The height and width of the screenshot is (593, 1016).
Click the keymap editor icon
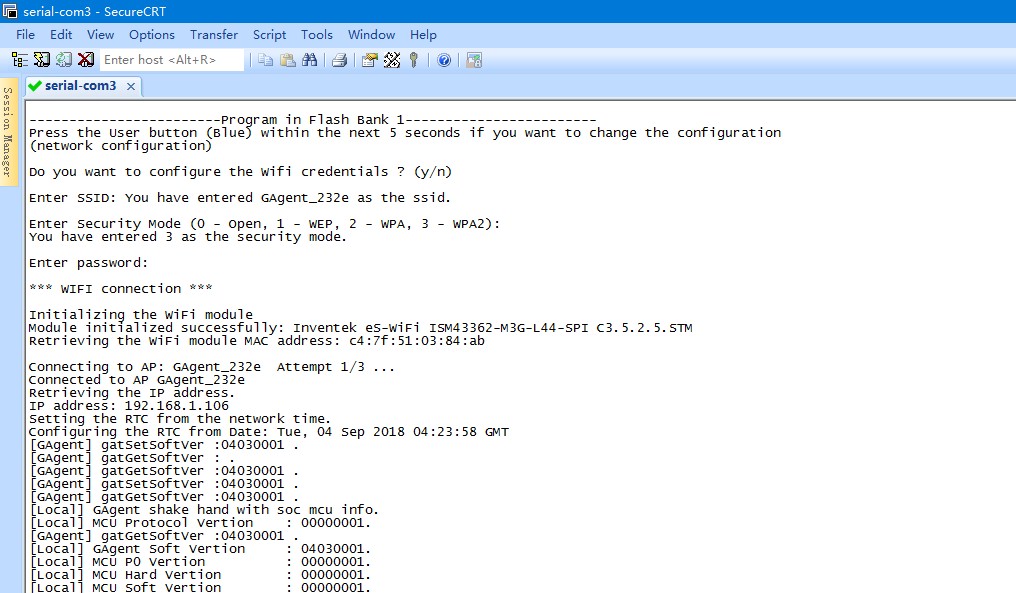[391, 60]
